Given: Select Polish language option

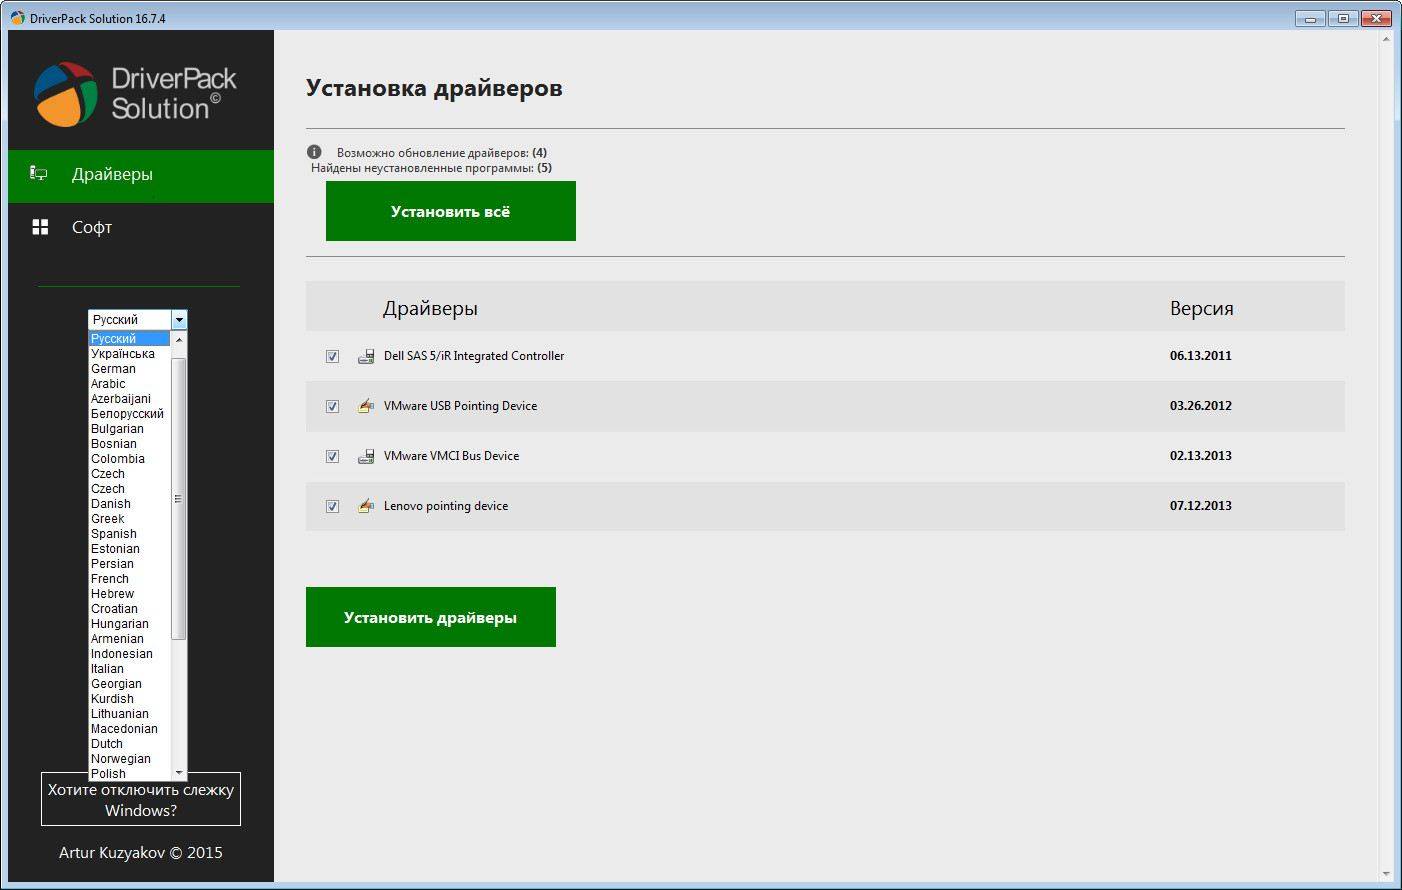Looking at the screenshot, I should (x=130, y=773).
